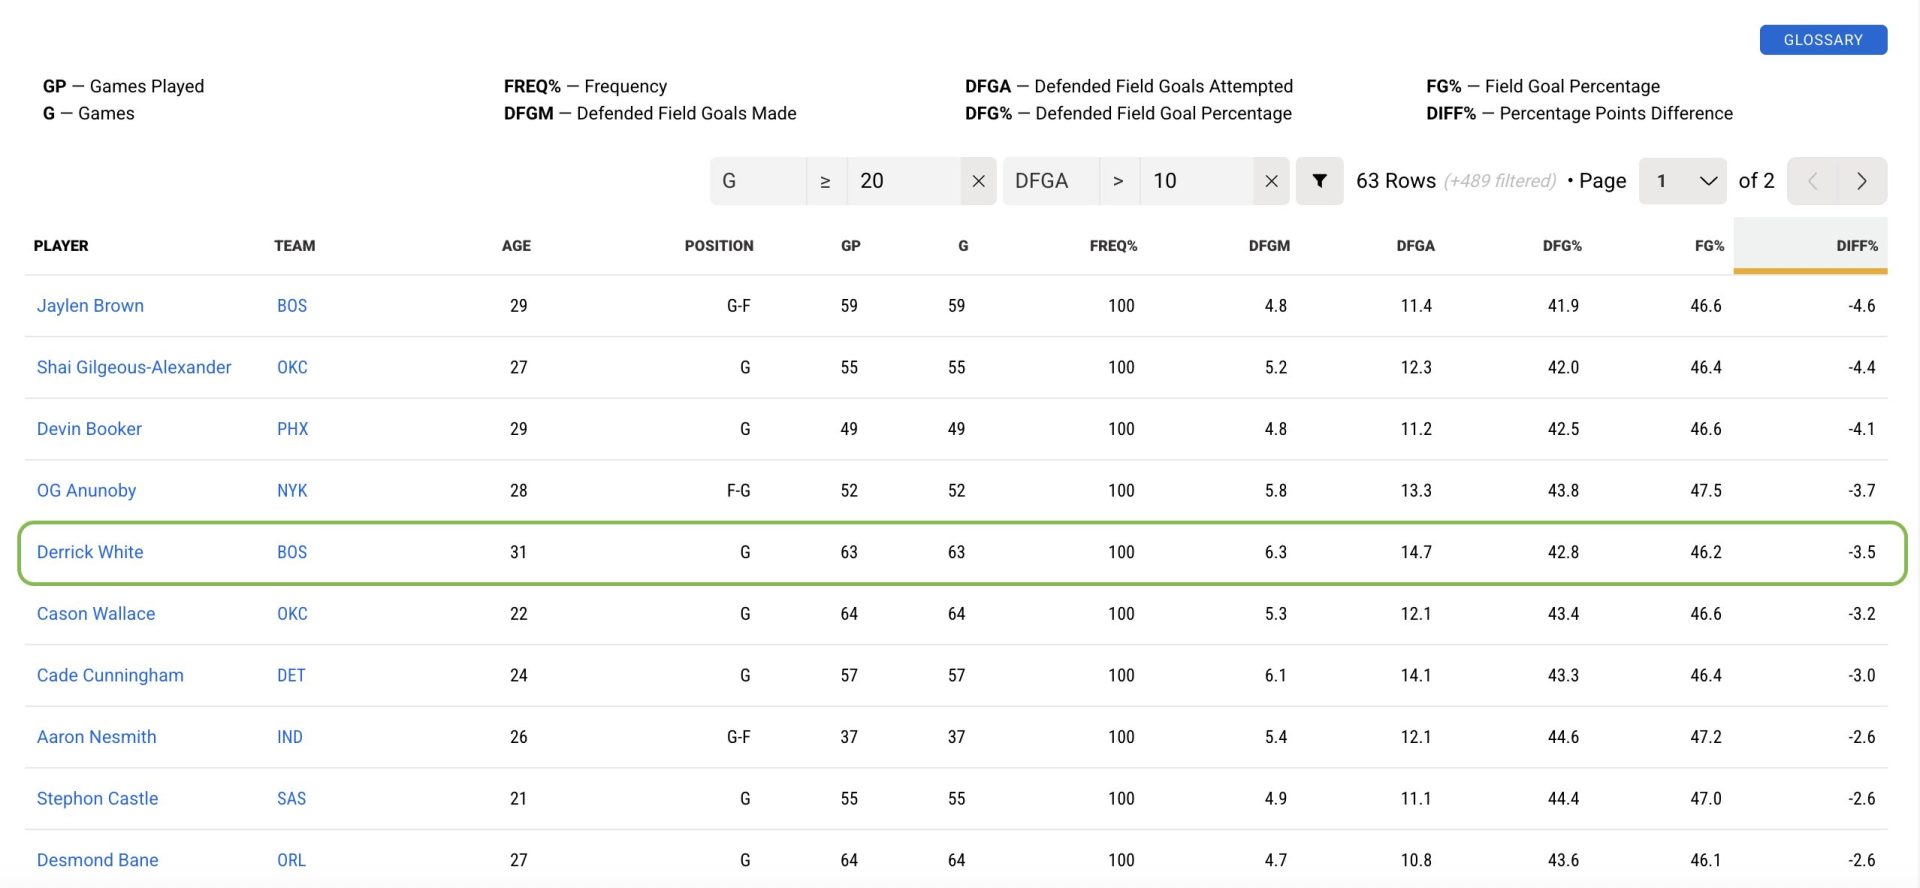Change the DFGA greater-than operator
The image size is (1920, 888).
(1118, 181)
